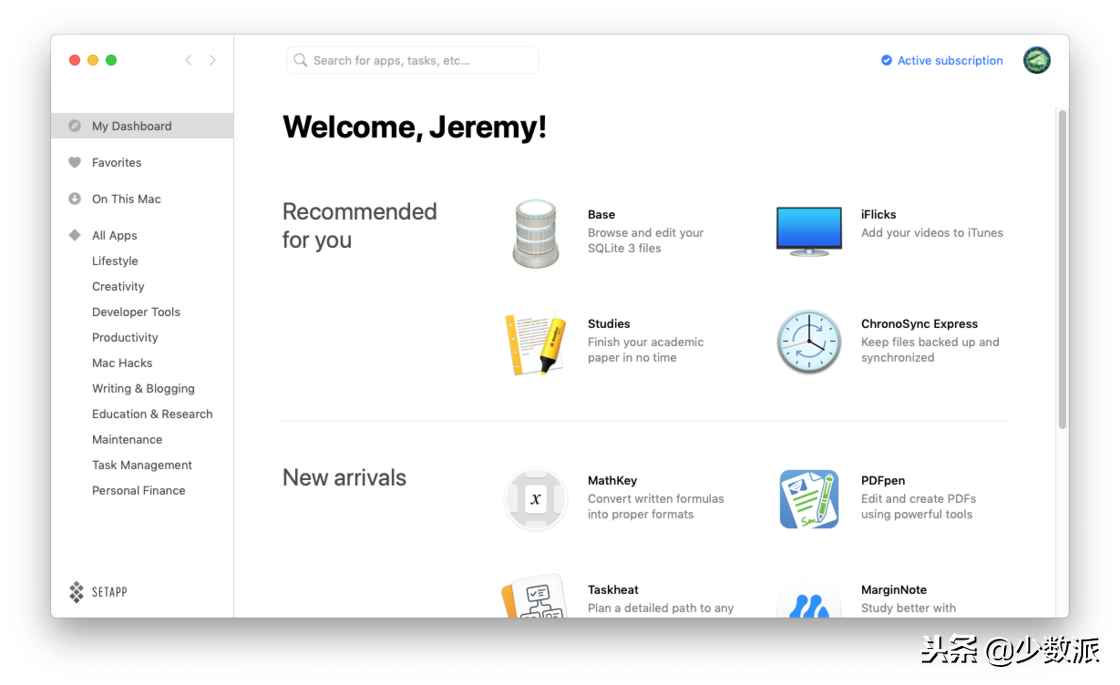Click the MathKey app title
This screenshot has height=685, width=1120.
tap(612, 481)
